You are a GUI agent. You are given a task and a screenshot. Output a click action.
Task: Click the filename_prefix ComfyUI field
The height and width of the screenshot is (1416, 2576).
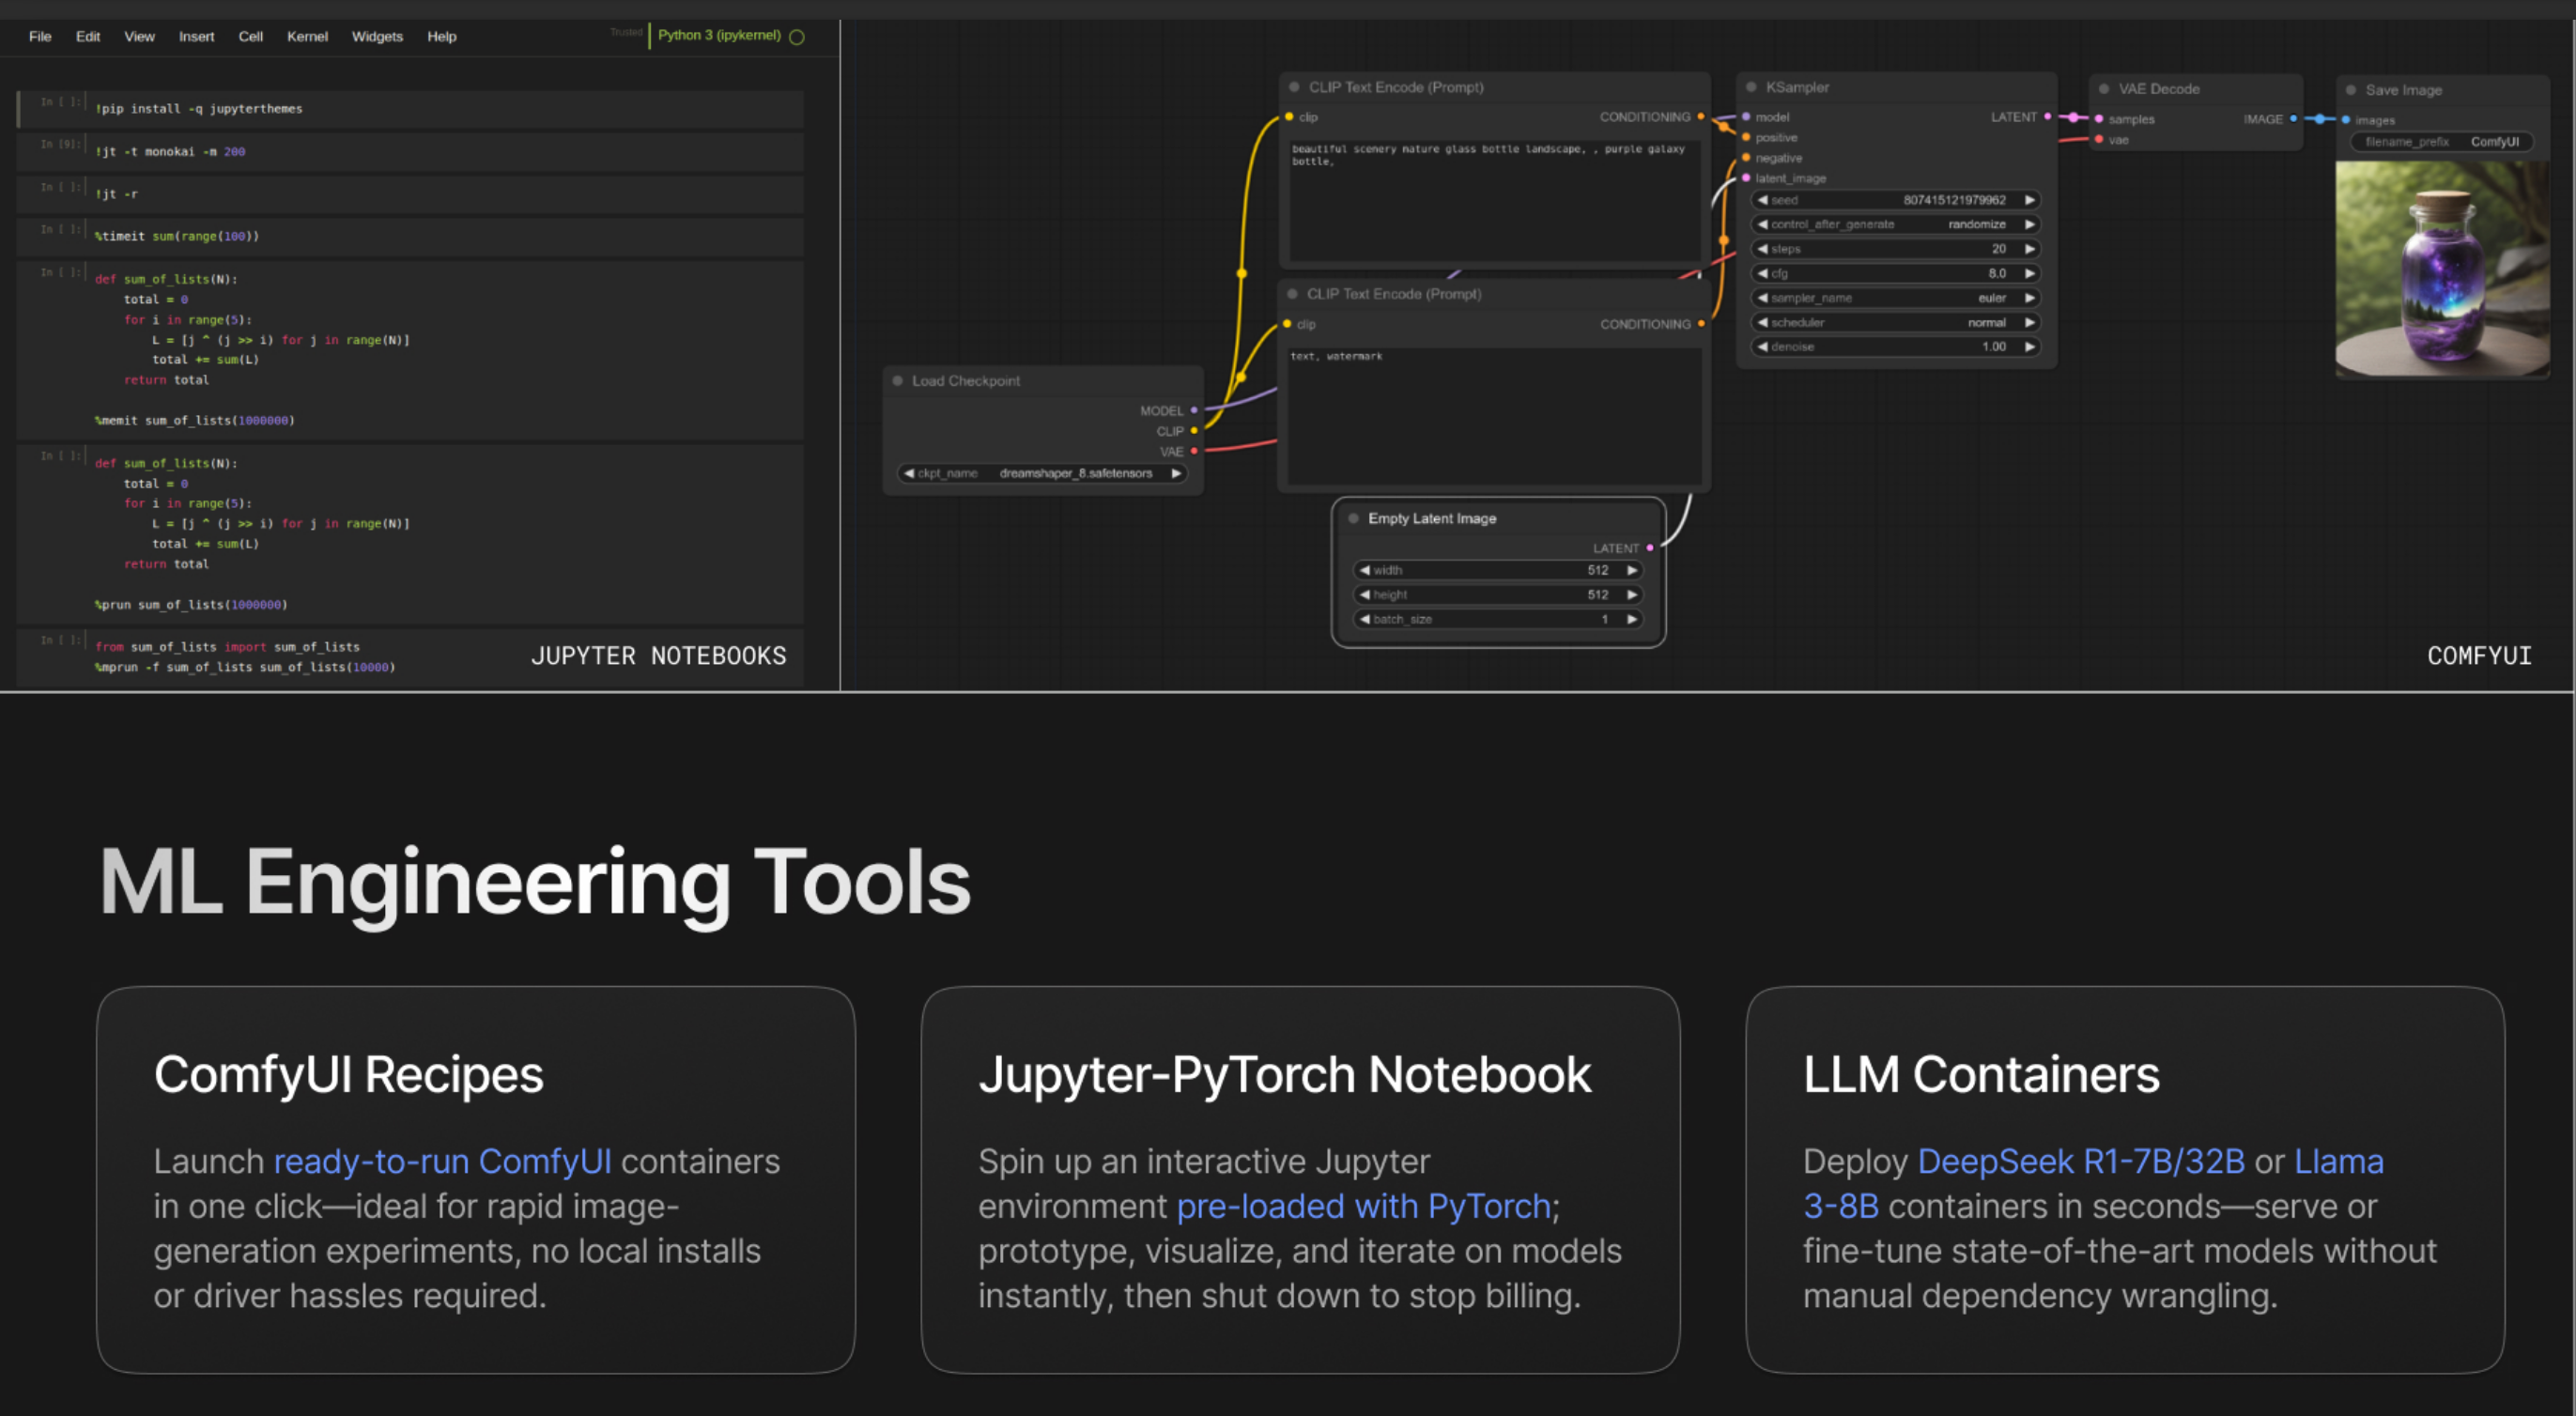pos(2441,142)
